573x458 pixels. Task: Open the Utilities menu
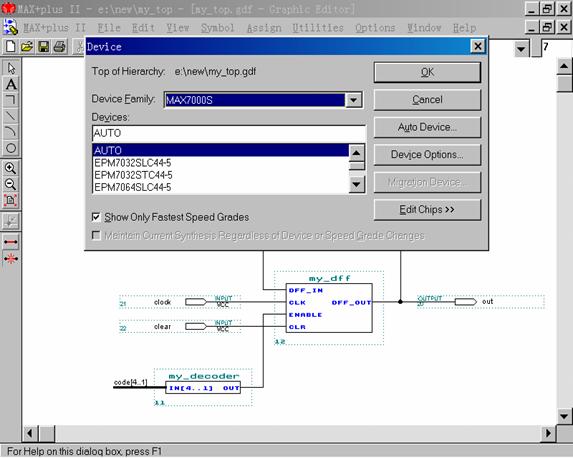(x=318, y=28)
